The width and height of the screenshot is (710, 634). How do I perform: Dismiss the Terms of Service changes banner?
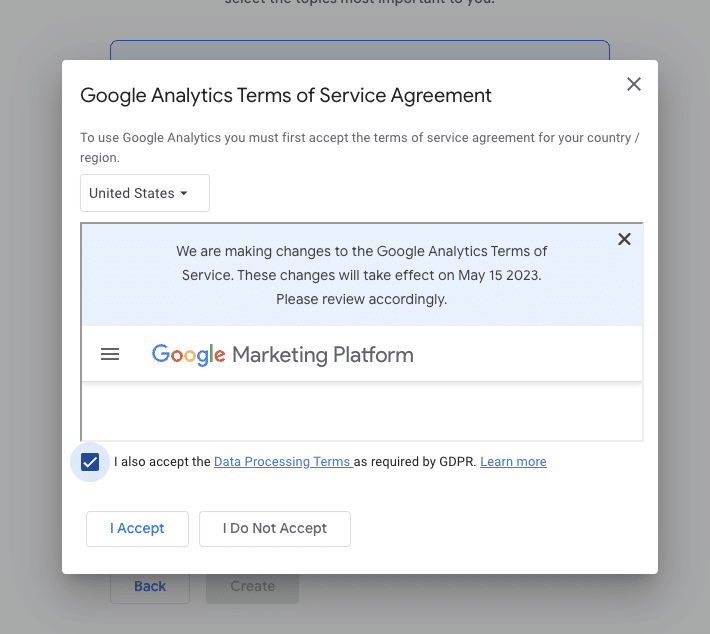click(x=624, y=239)
